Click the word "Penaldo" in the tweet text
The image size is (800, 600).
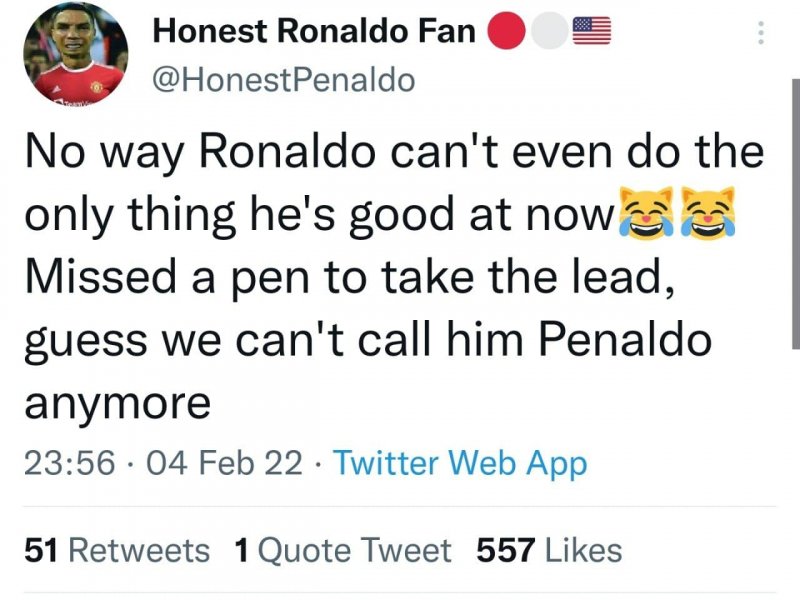pyautogui.click(x=625, y=340)
